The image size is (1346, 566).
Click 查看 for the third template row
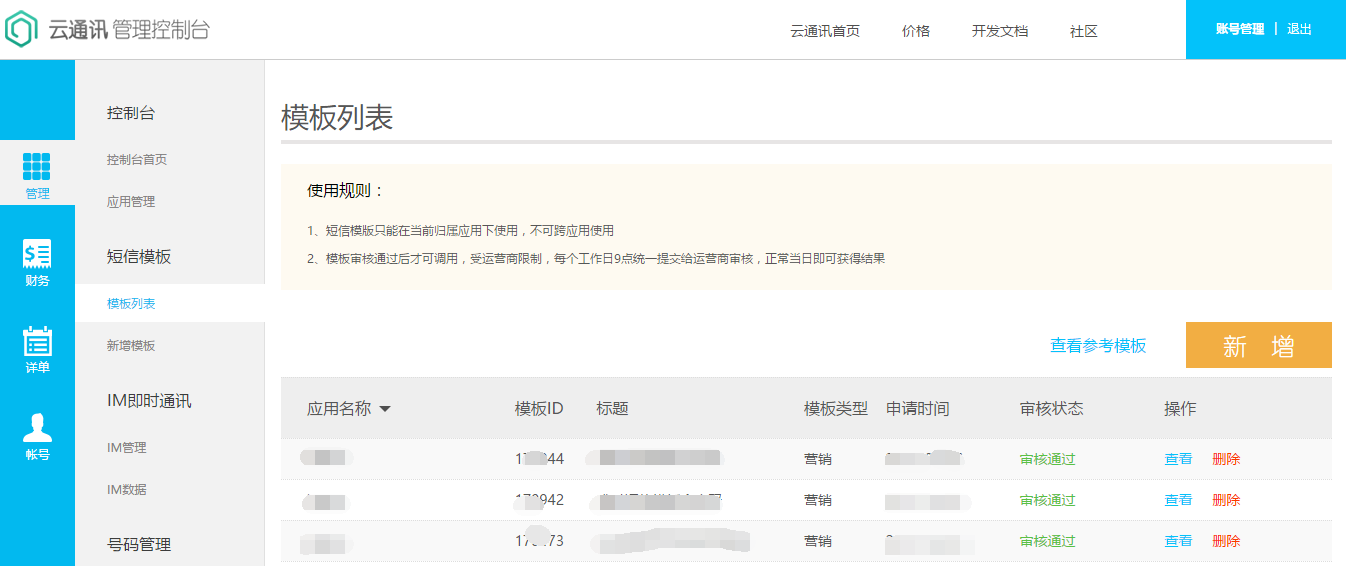(x=1178, y=541)
